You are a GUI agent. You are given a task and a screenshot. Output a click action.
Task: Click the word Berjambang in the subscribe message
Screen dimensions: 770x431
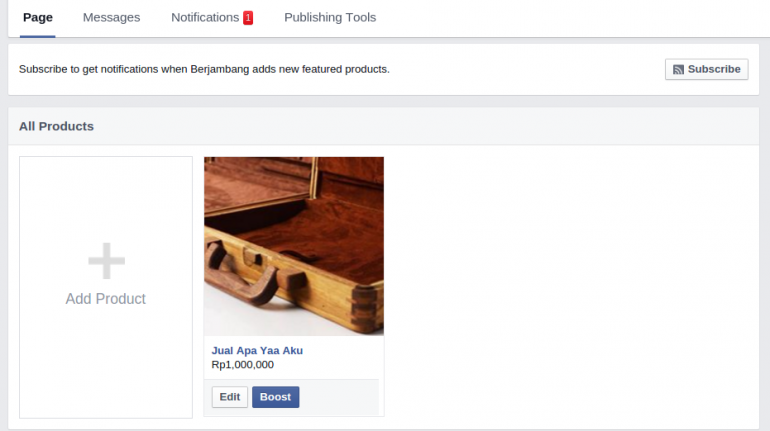pyautogui.click(x=220, y=70)
